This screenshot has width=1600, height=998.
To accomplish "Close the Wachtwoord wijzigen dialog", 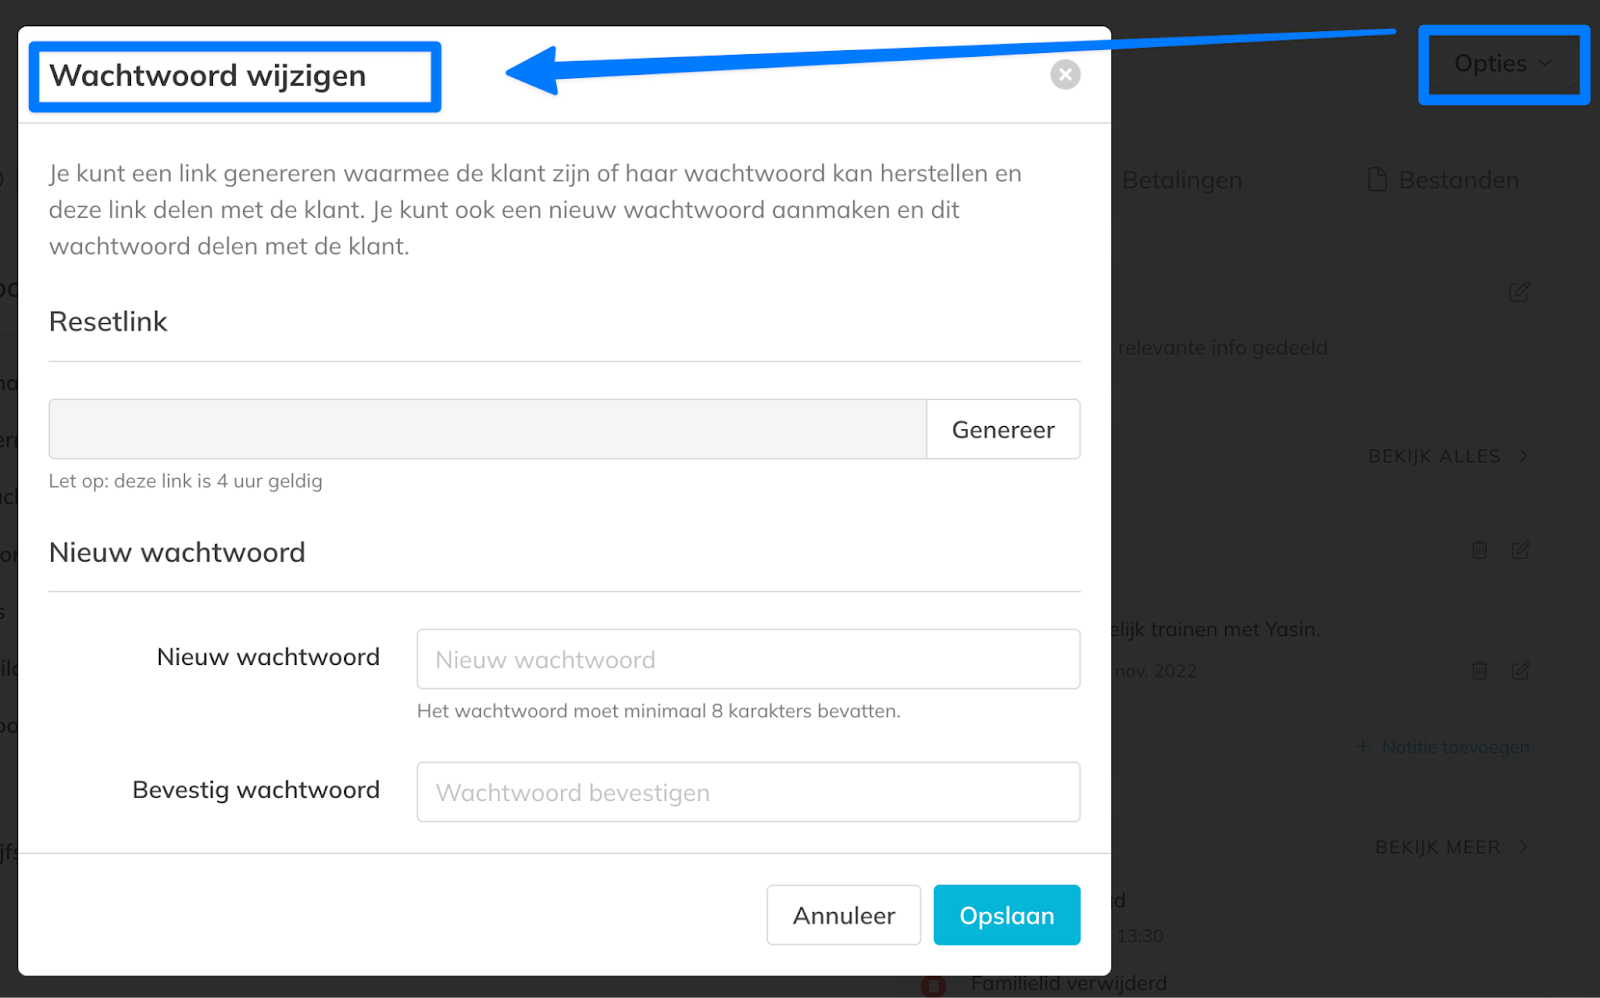I will (x=1065, y=74).
